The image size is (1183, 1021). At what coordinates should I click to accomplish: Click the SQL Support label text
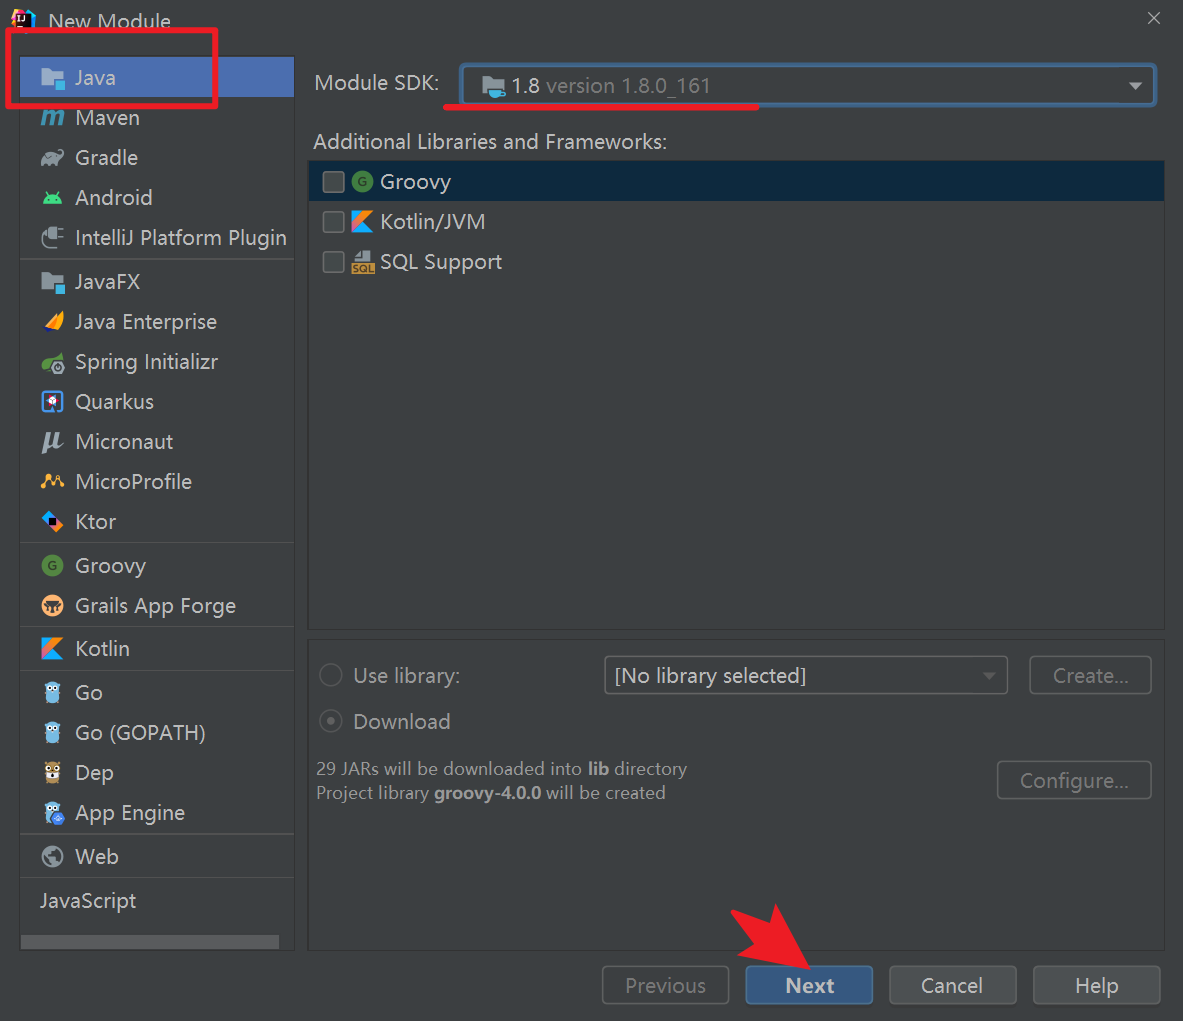tap(441, 262)
